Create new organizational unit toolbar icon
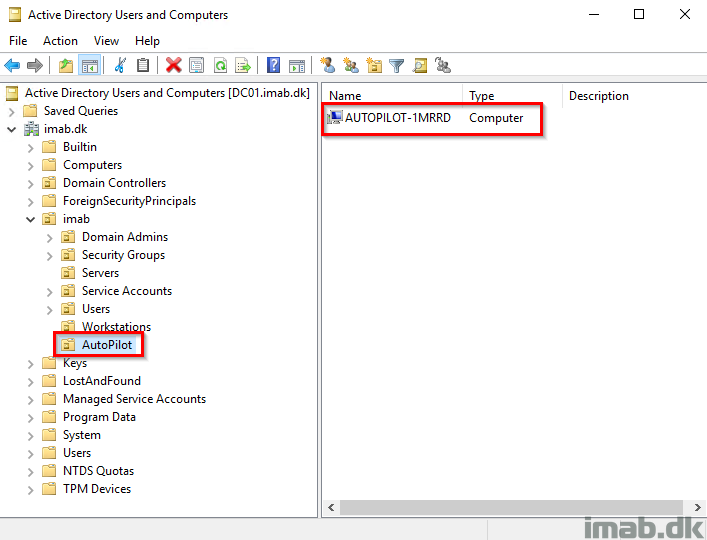The width and height of the screenshot is (707, 540). coord(374,66)
